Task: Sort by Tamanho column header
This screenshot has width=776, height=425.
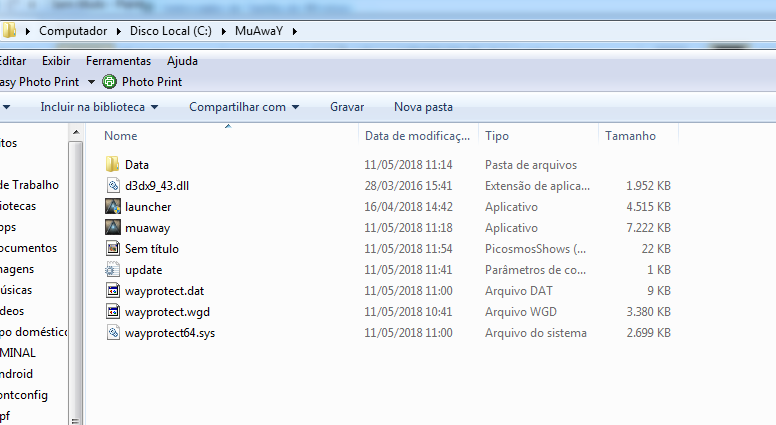Action: pos(630,136)
